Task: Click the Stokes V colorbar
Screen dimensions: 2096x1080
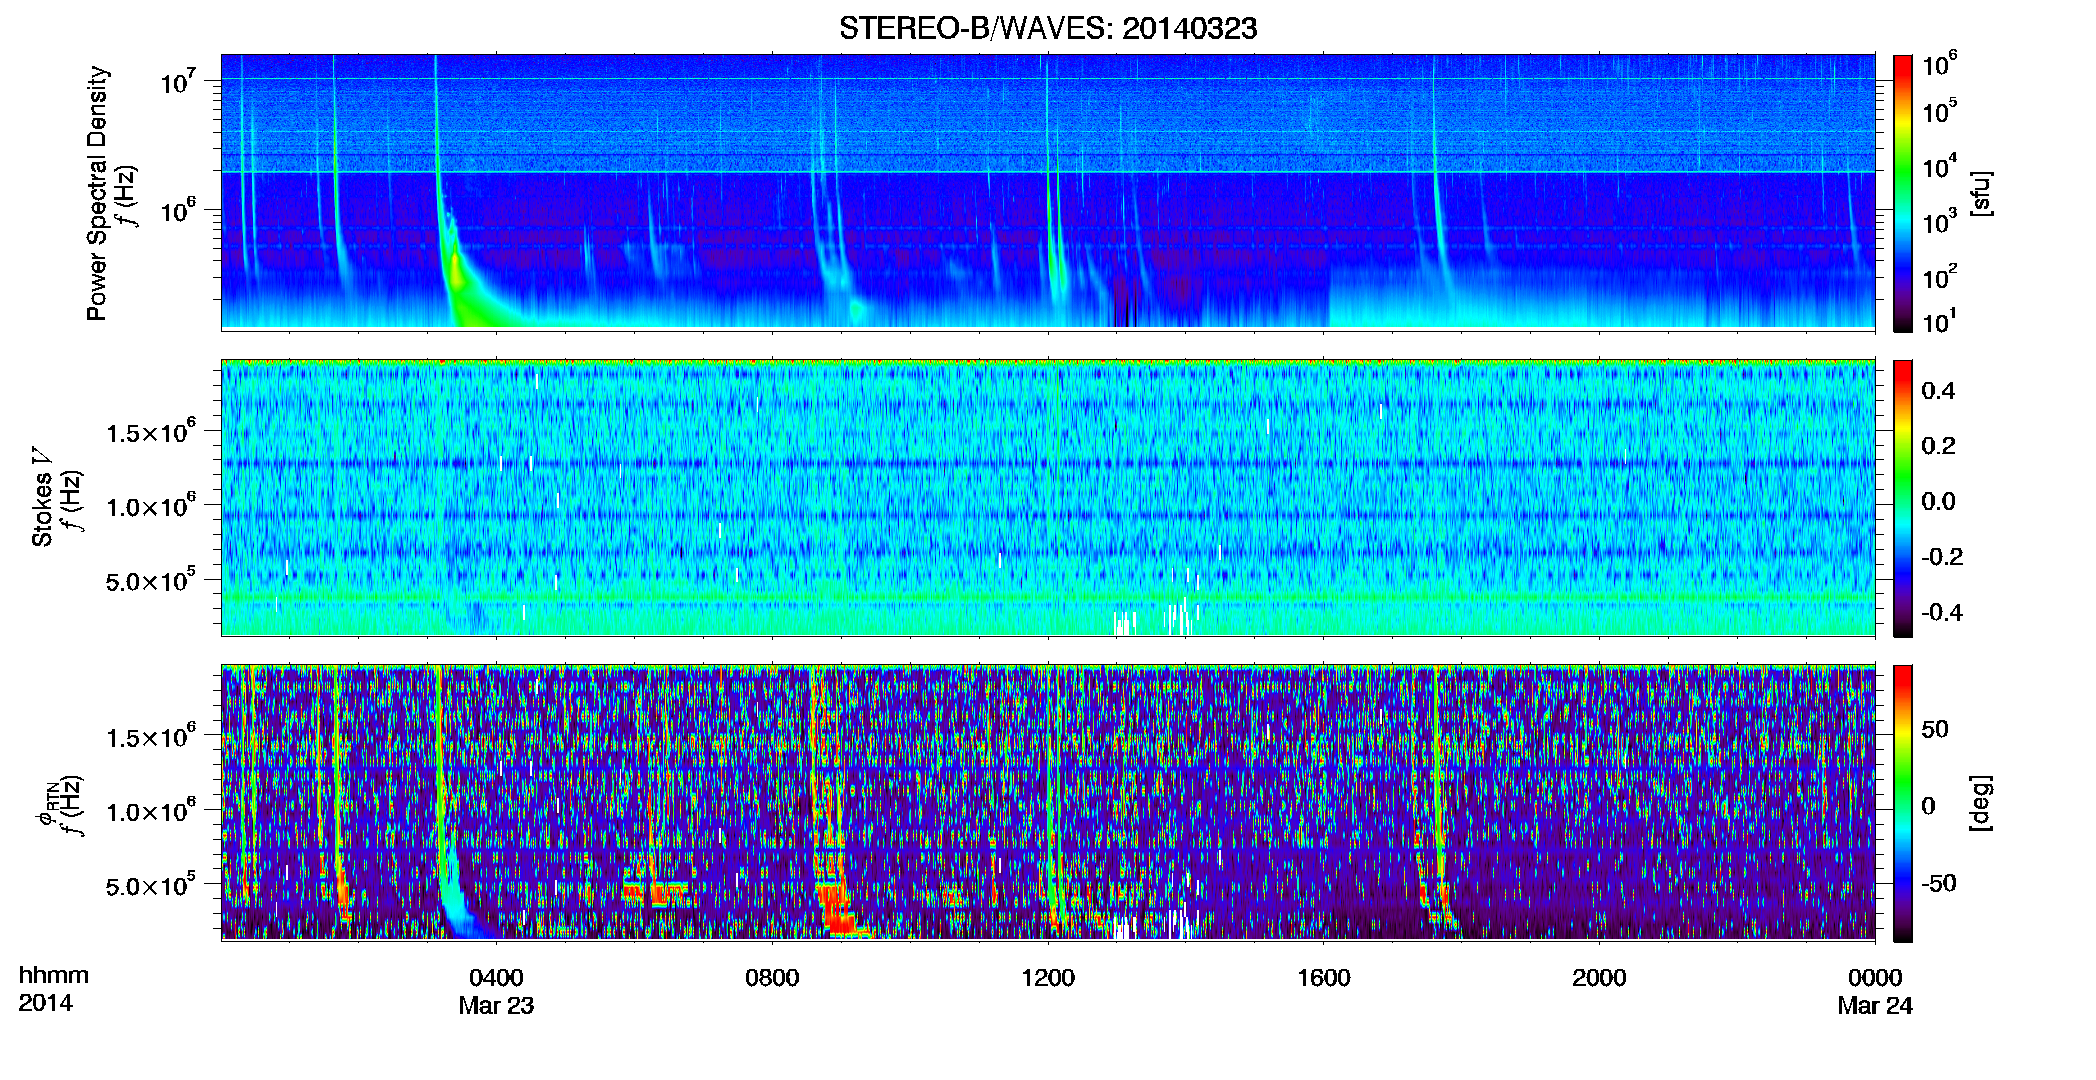Action: click(x=1903, y=498)
